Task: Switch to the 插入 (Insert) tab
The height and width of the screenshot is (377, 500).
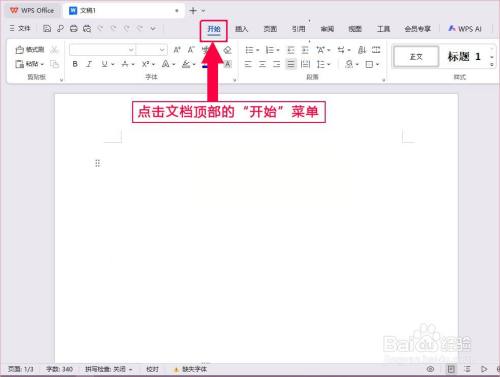Action: (x=242, y=29)
